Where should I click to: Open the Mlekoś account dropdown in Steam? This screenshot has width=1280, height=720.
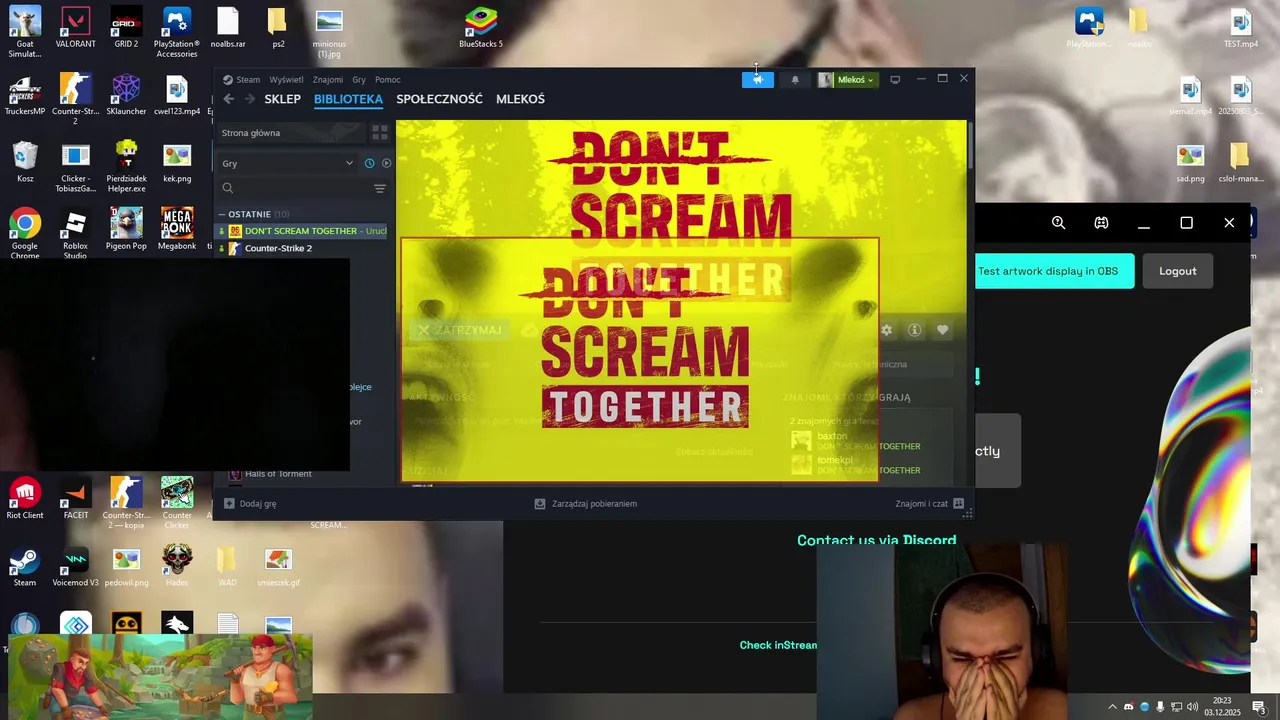tap(847, 79)
